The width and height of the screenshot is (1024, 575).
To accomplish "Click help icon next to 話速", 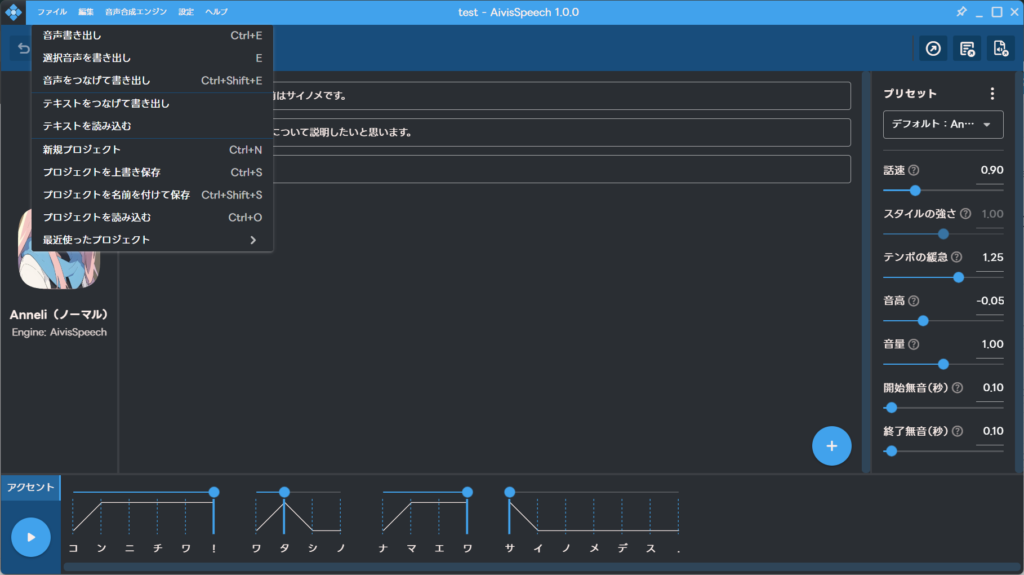I will [914, 170].
